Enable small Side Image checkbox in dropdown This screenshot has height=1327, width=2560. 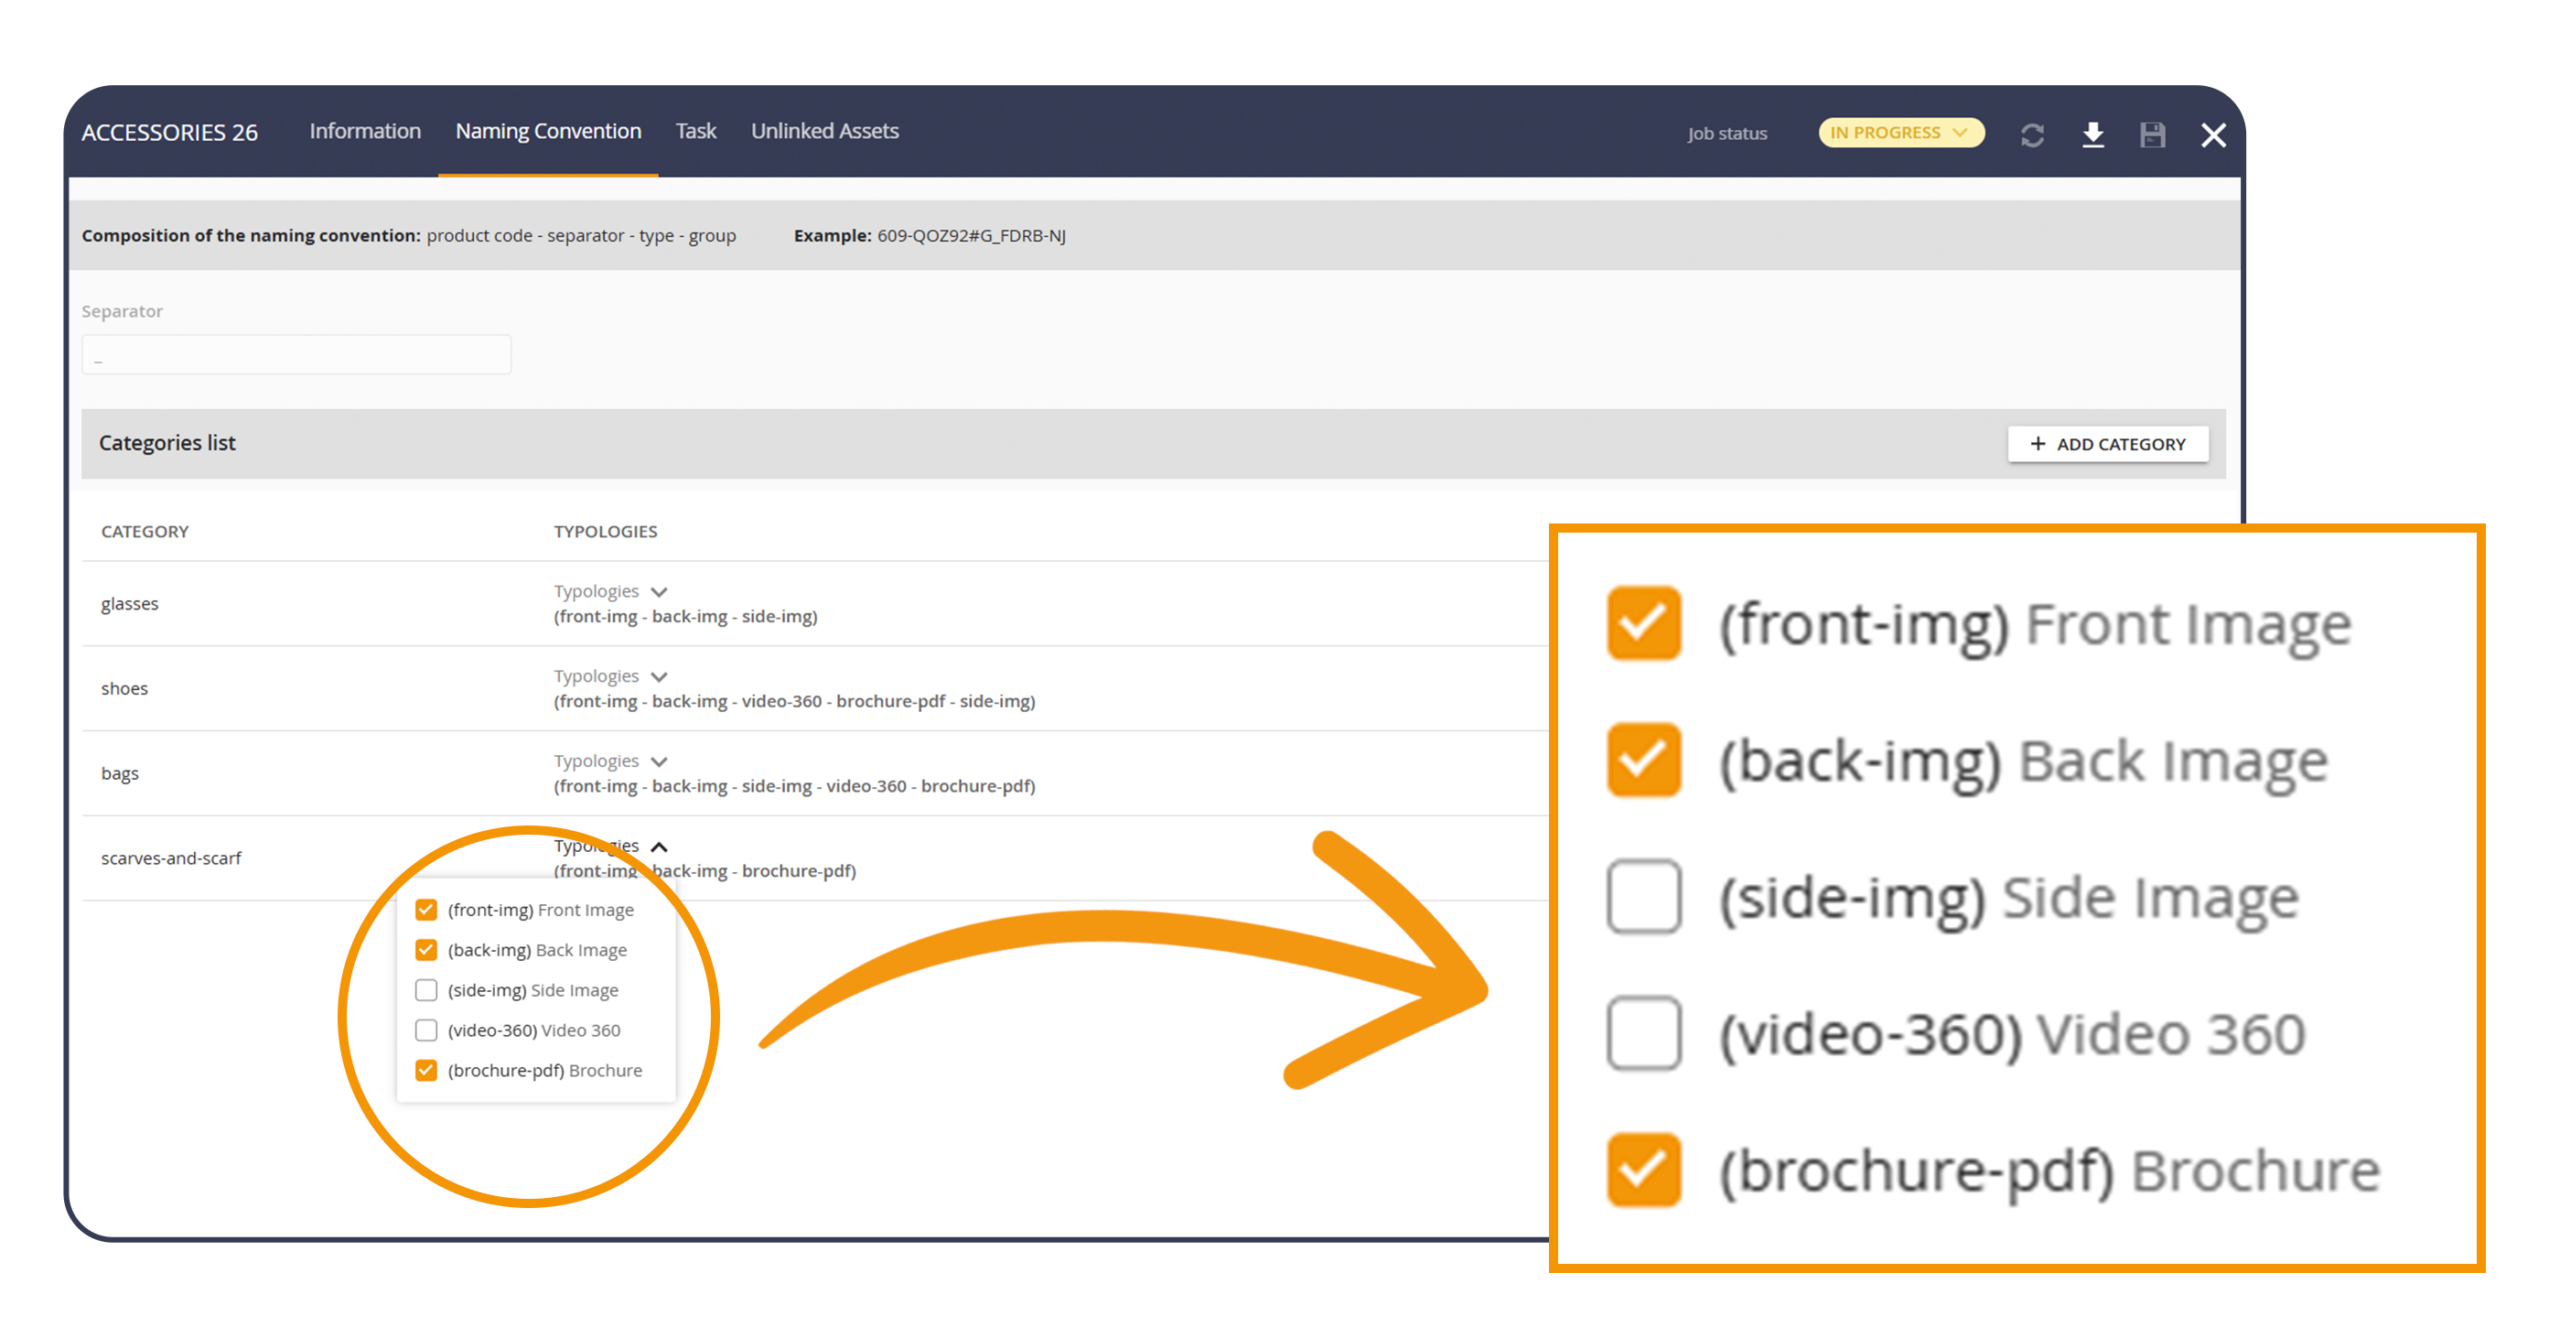click(426, 990)
